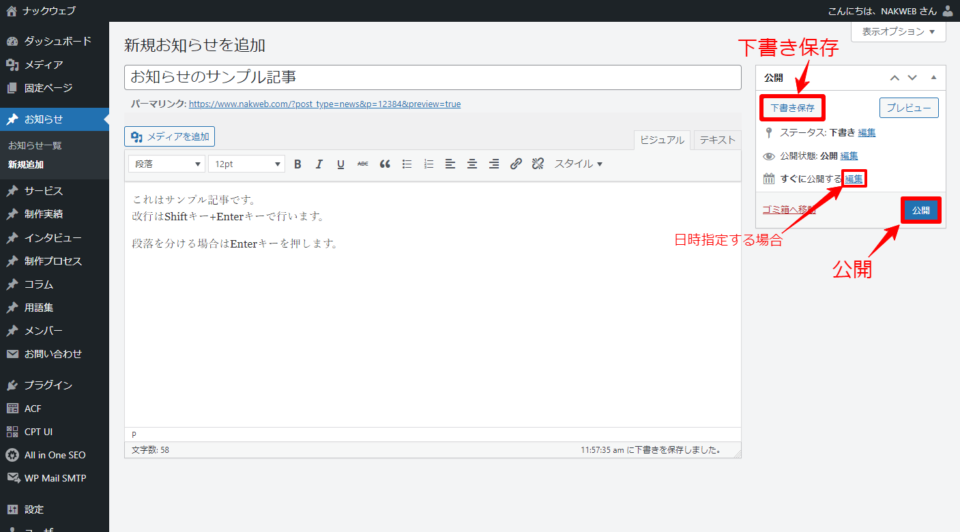The image size is (960, 532).
Task: Click the underline formatting icon
Action: 341,164
